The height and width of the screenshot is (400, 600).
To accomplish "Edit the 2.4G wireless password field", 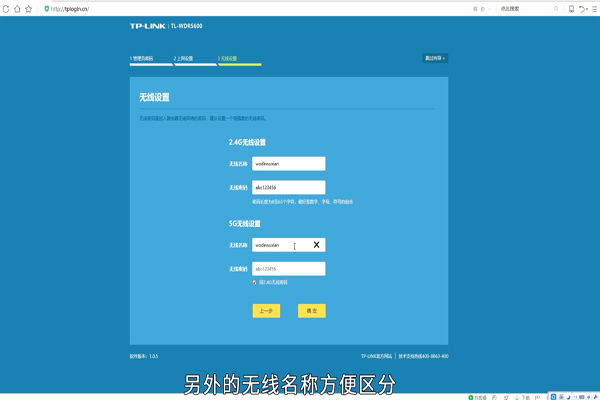I will [x=289, y=187].
